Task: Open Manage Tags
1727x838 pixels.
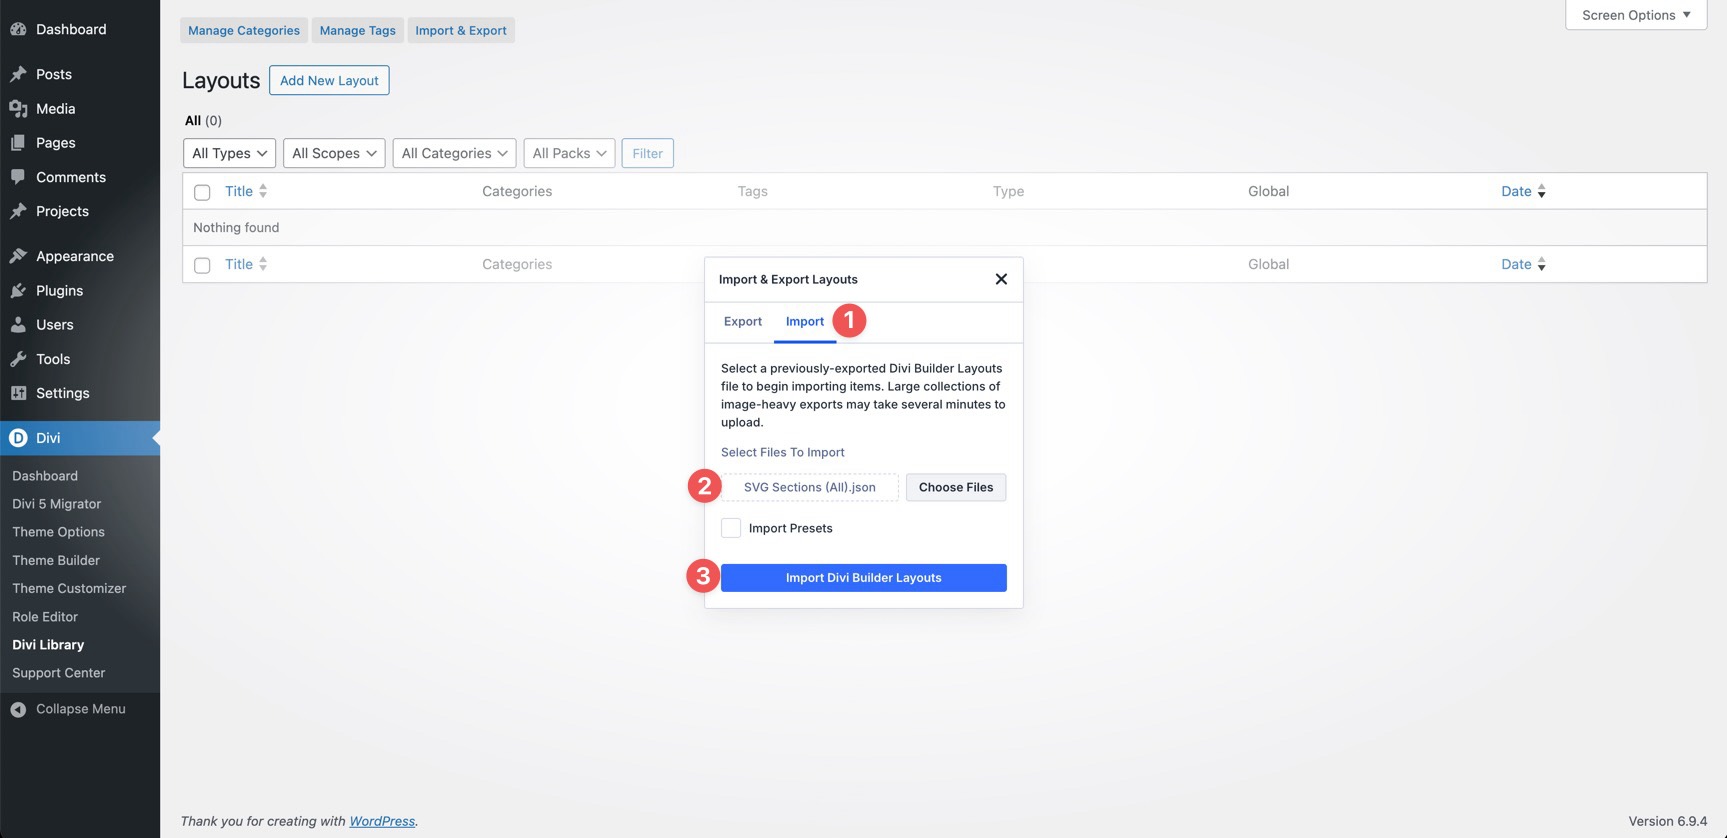Action: [x=358, y=30]
